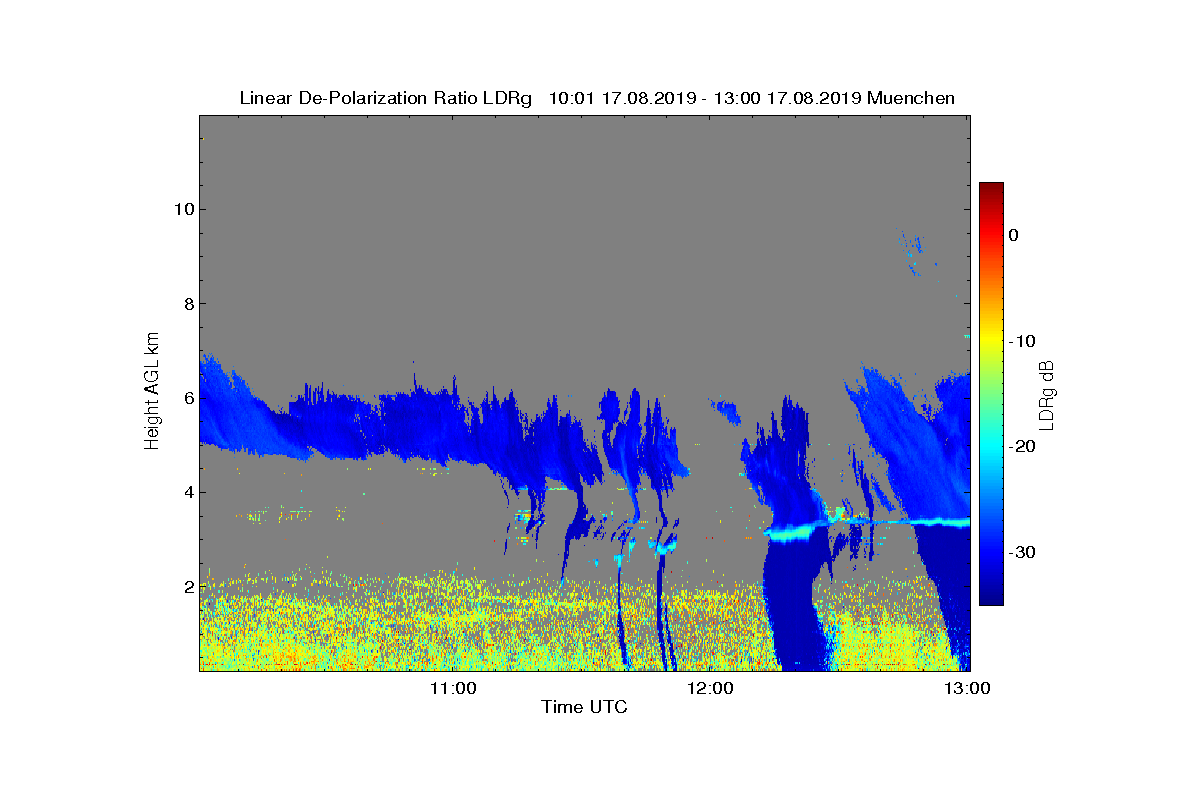Click the '11:00' time tick label

click(x=452, y=688)
